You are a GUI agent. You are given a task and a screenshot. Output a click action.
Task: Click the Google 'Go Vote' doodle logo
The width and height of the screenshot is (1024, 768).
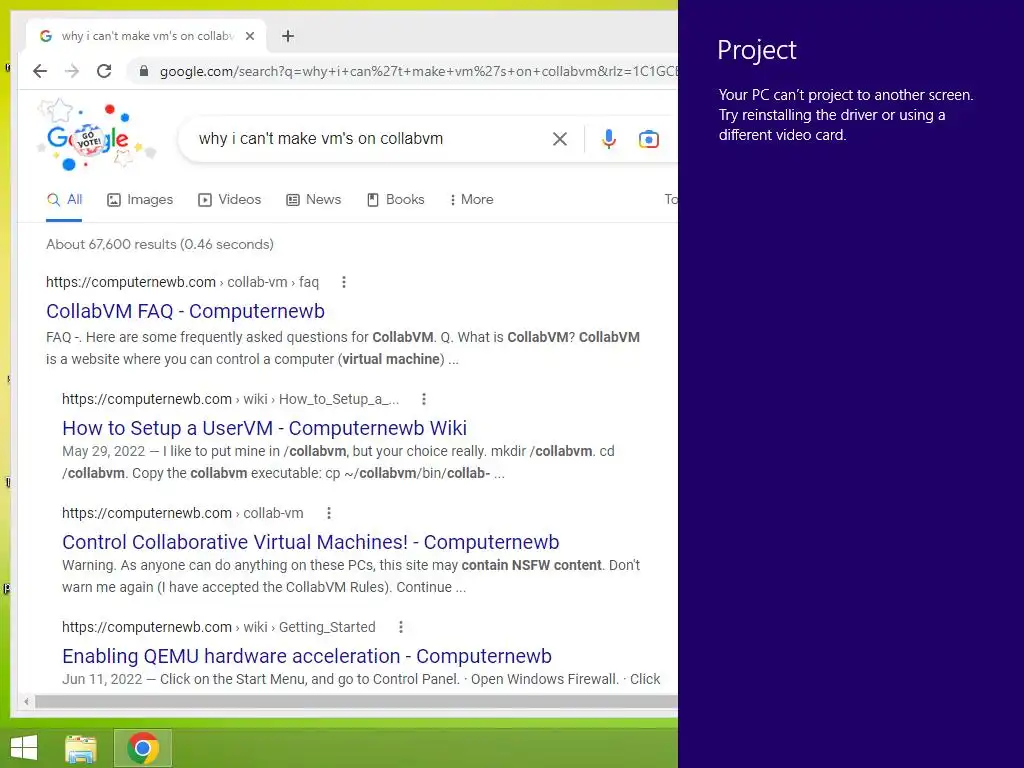click(97, 136)
